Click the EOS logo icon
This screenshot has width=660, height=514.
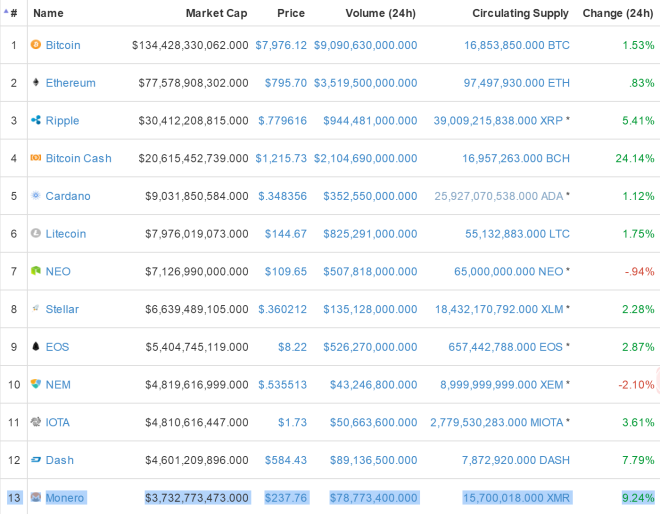click(36, 347)
